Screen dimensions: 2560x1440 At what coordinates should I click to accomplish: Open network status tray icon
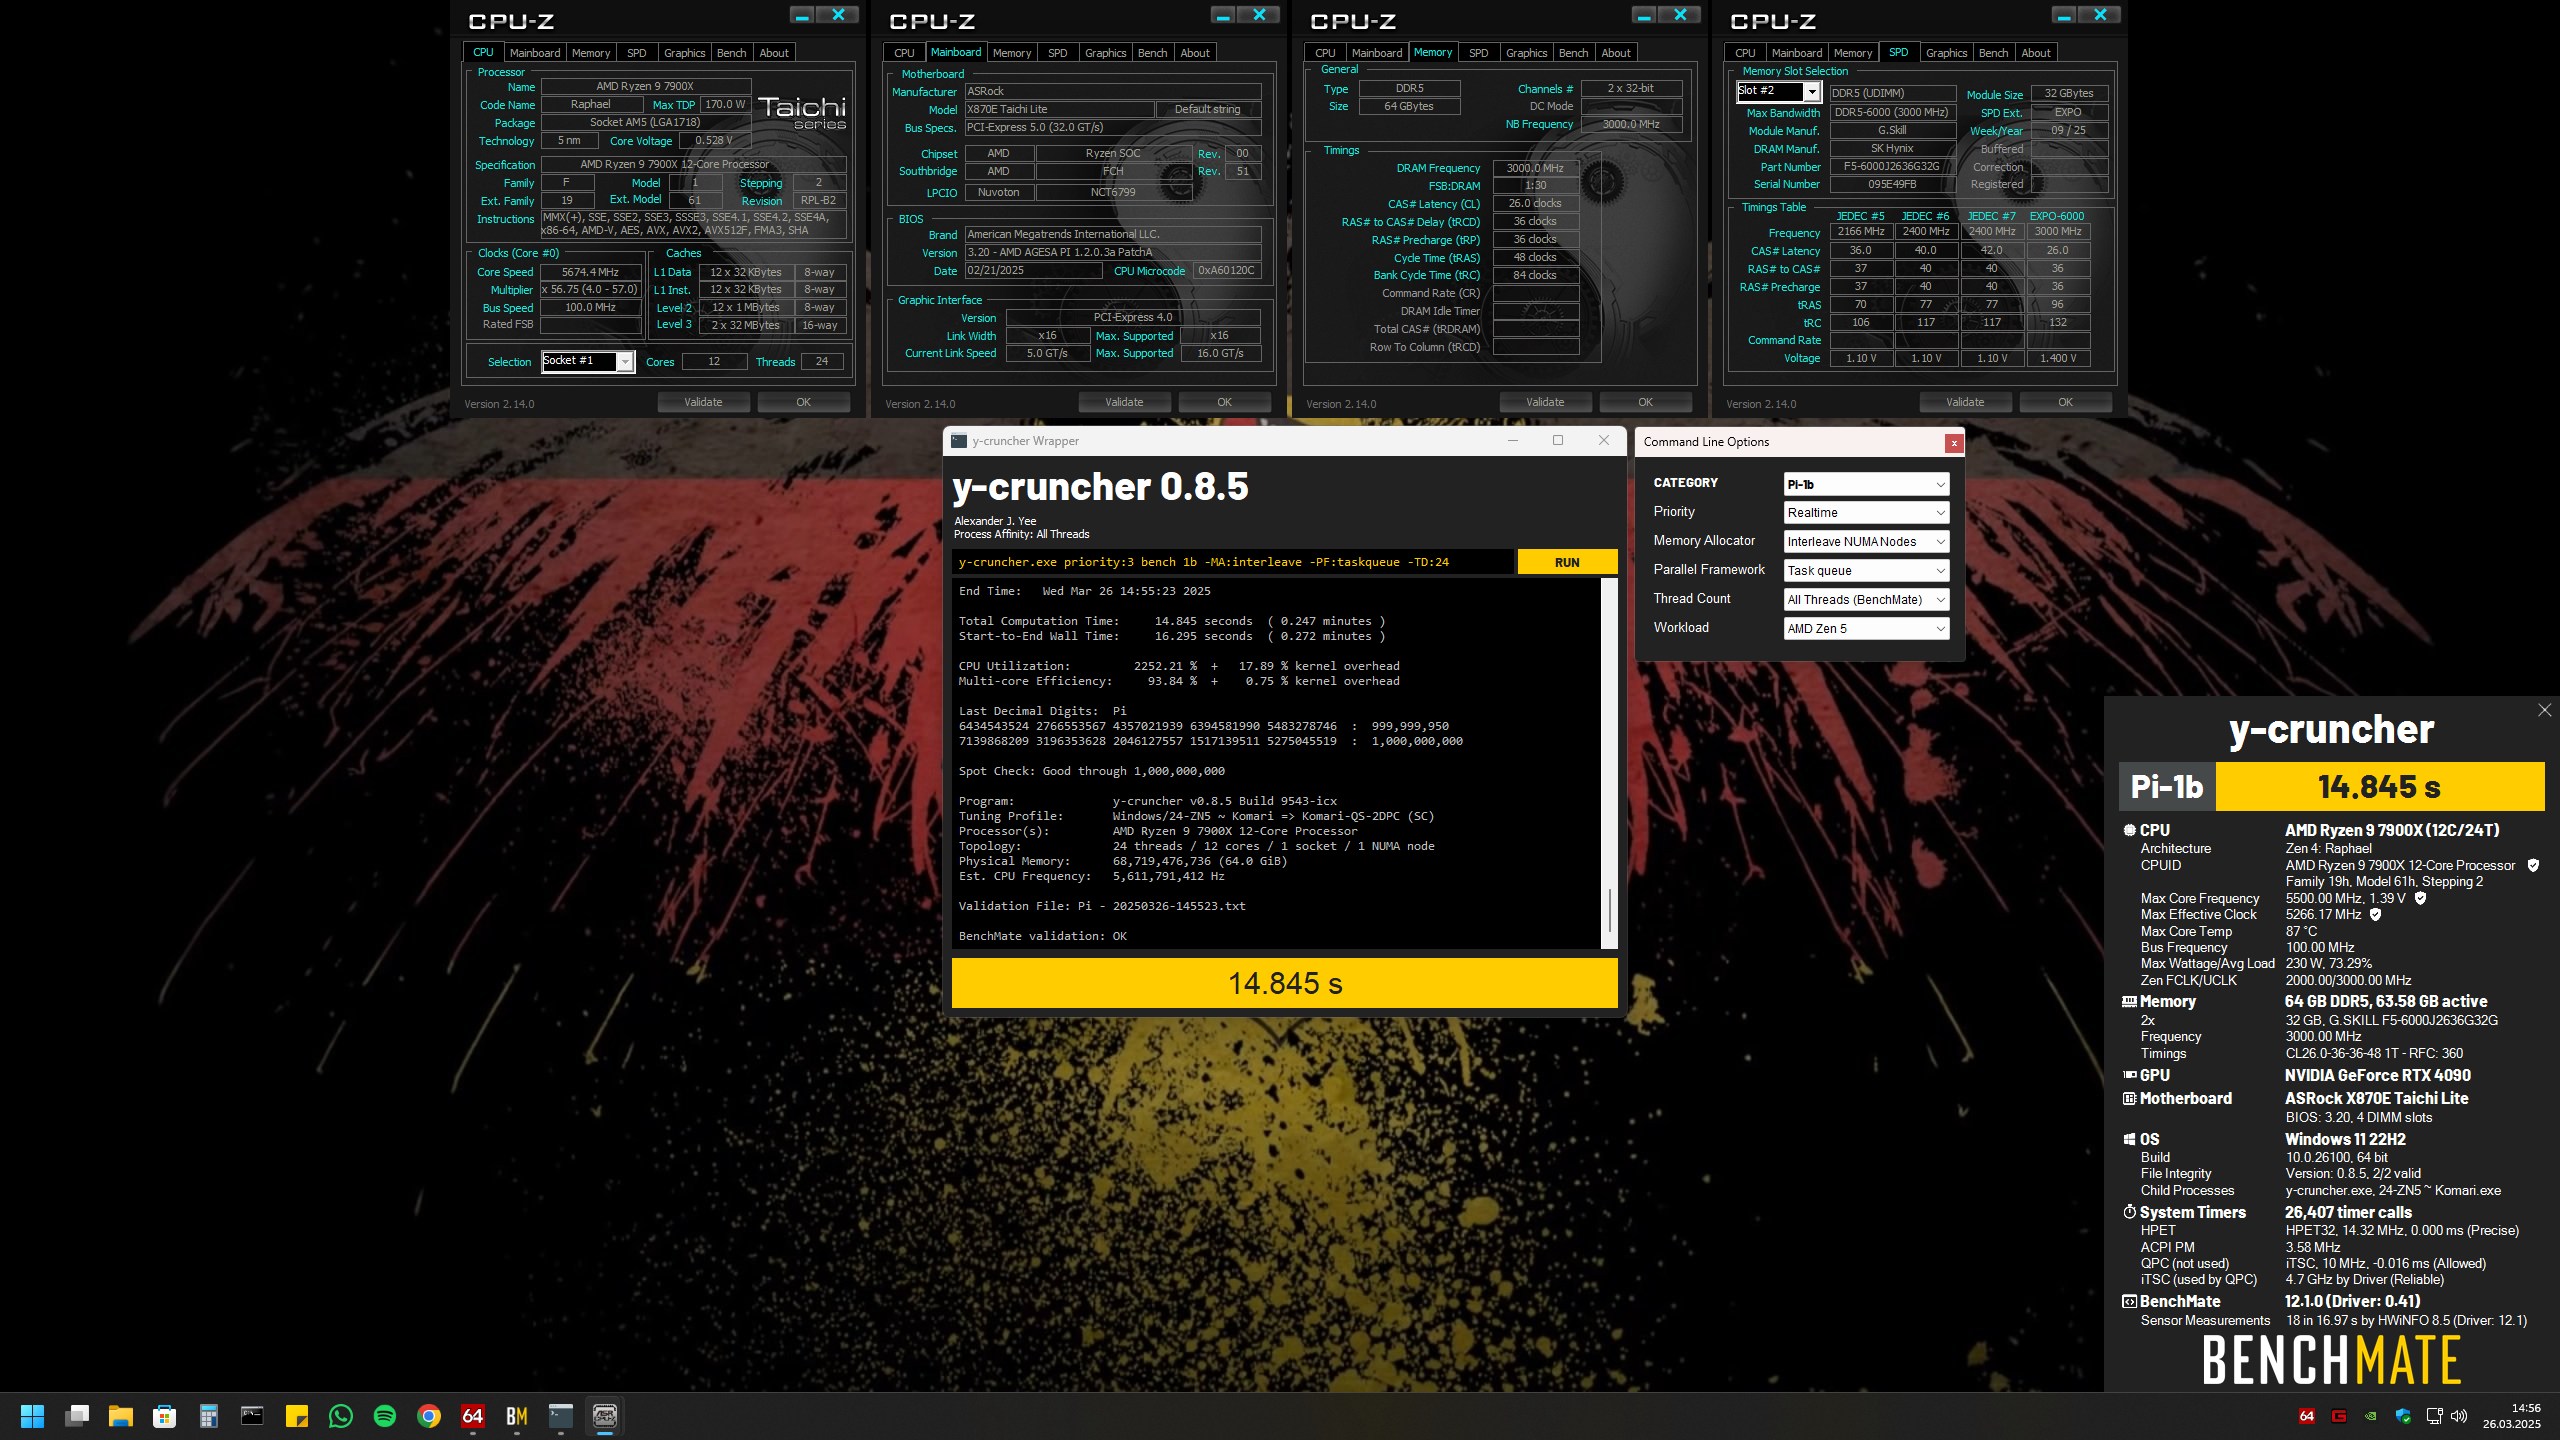click(2435, 1416)
